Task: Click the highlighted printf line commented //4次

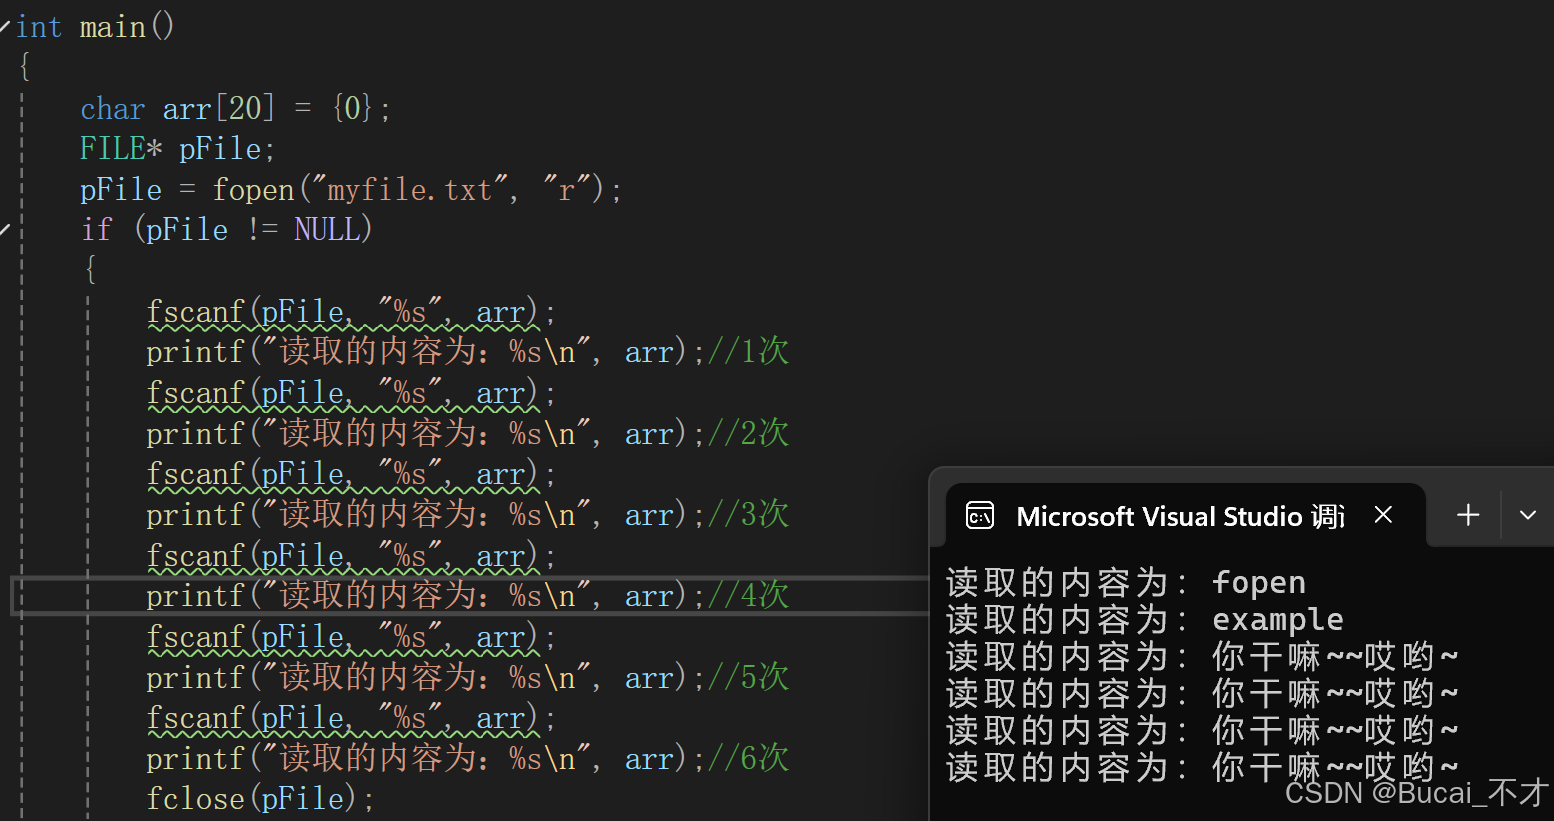Action: pos(468,596)
